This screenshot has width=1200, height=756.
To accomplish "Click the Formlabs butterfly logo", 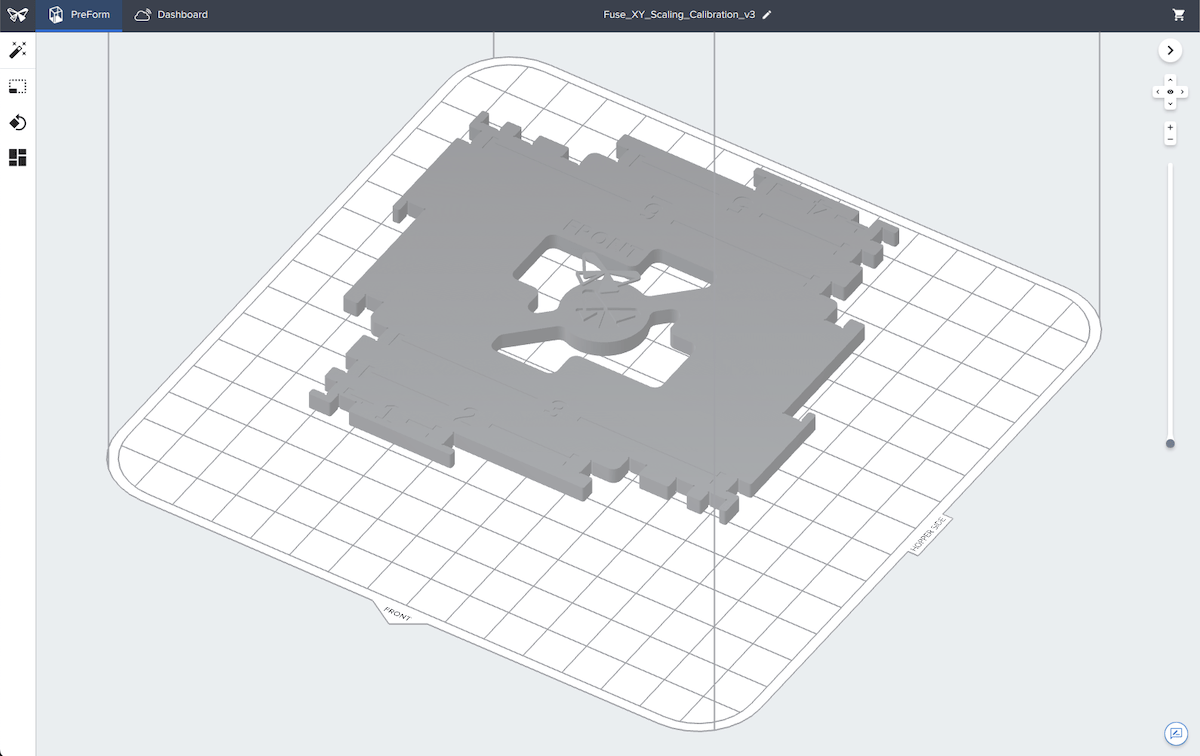I will (17, 15).
